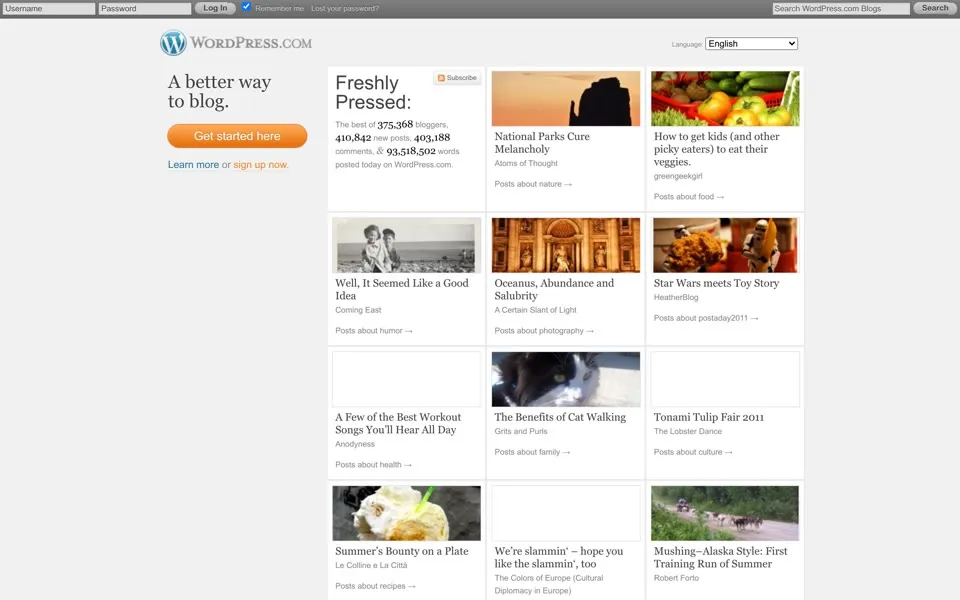
Task: Open Oceanus, Abundance and Salubrity post
Action: click(554, 289)
